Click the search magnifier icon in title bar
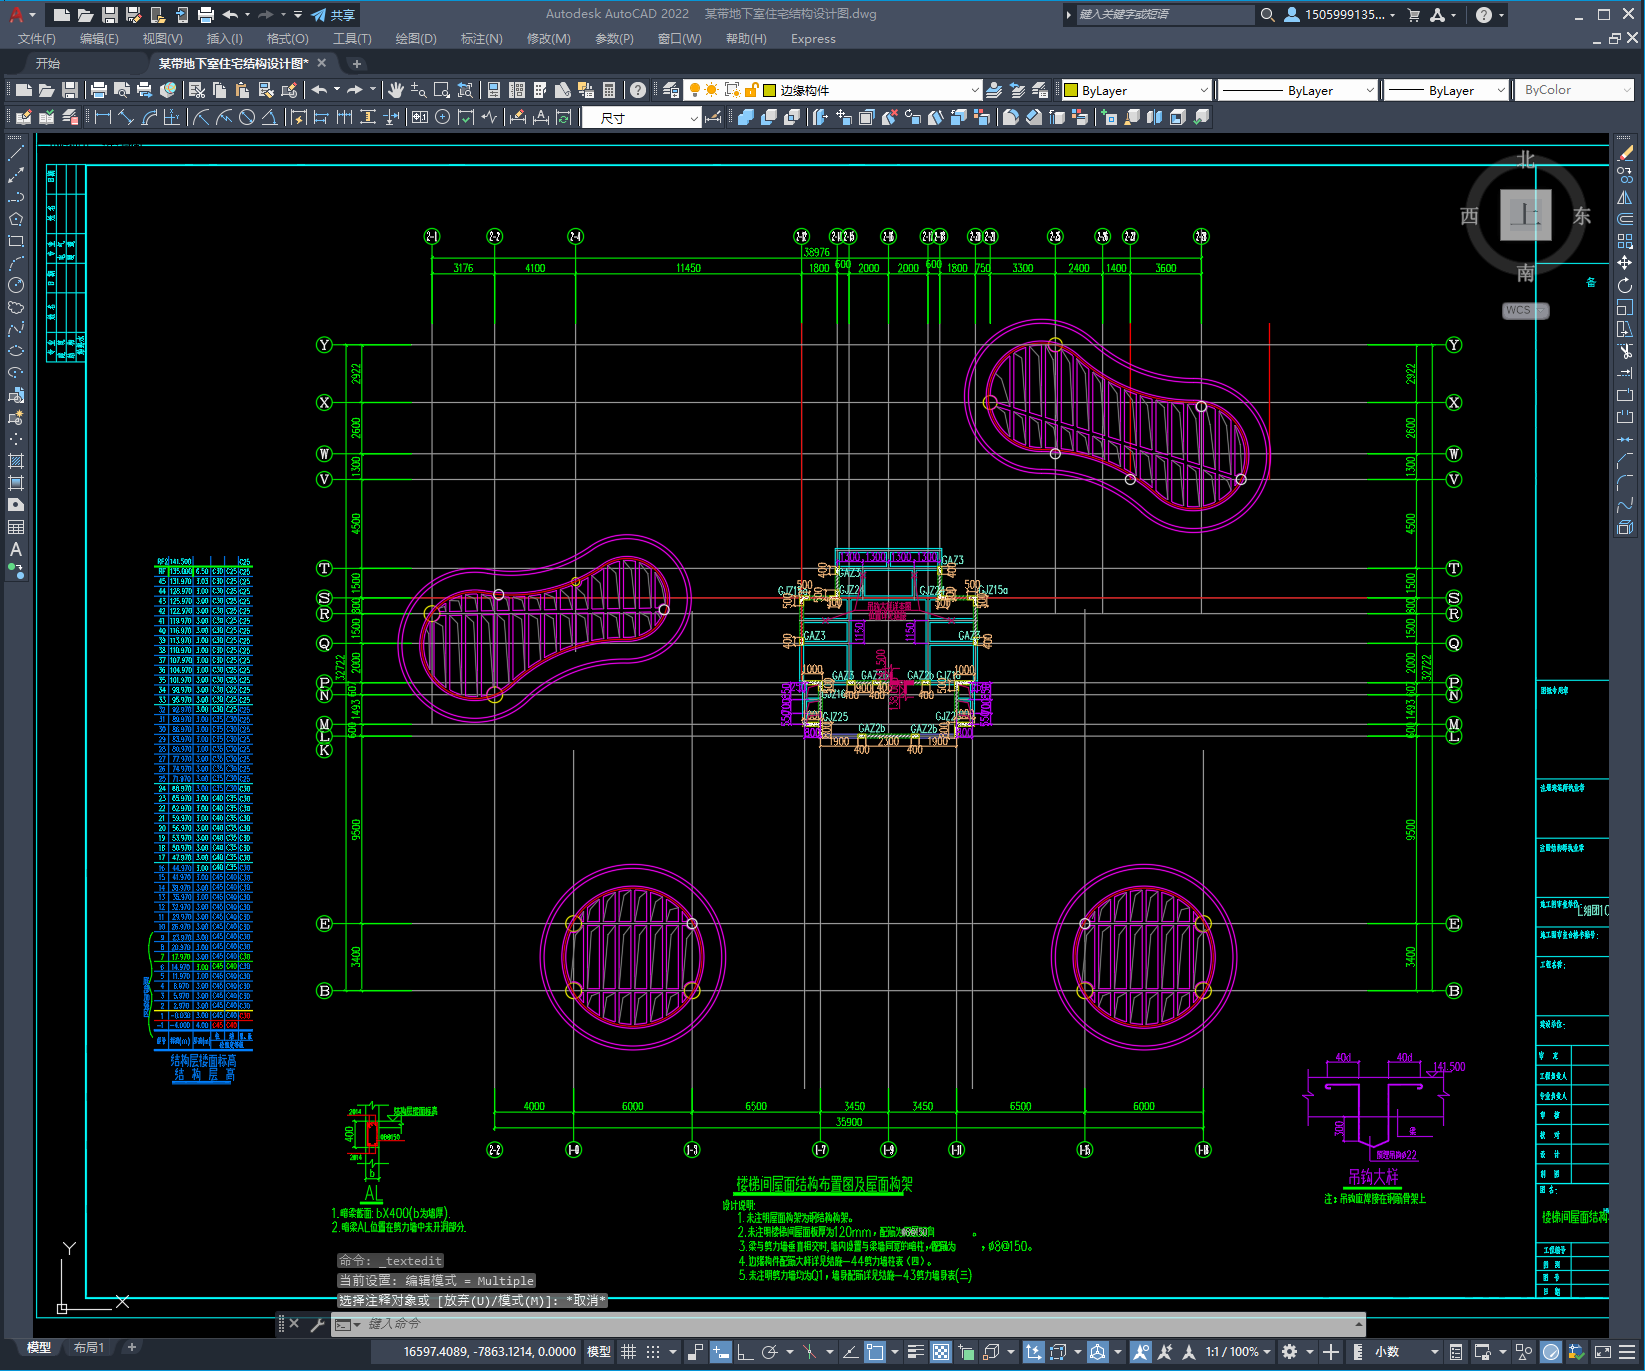This screenshot has height=1371, width=1645. coord(1267,15)
